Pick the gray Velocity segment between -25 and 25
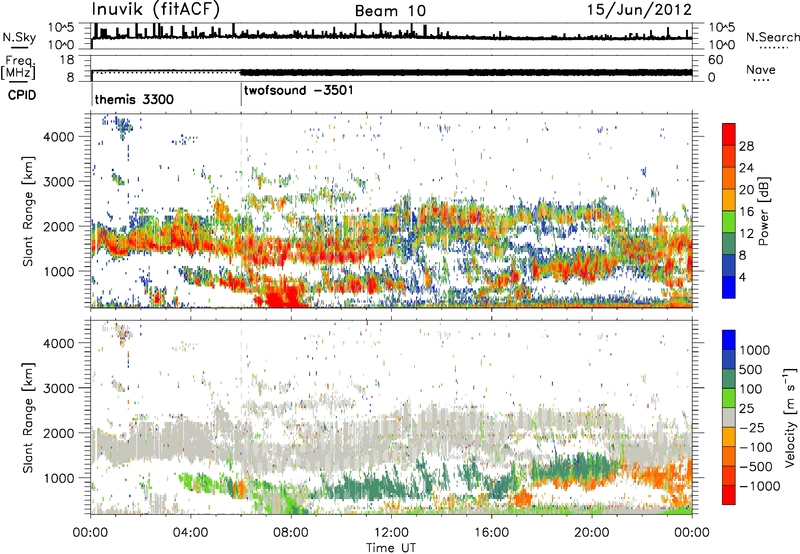800x554 pixels. click(x=729, y=417)
